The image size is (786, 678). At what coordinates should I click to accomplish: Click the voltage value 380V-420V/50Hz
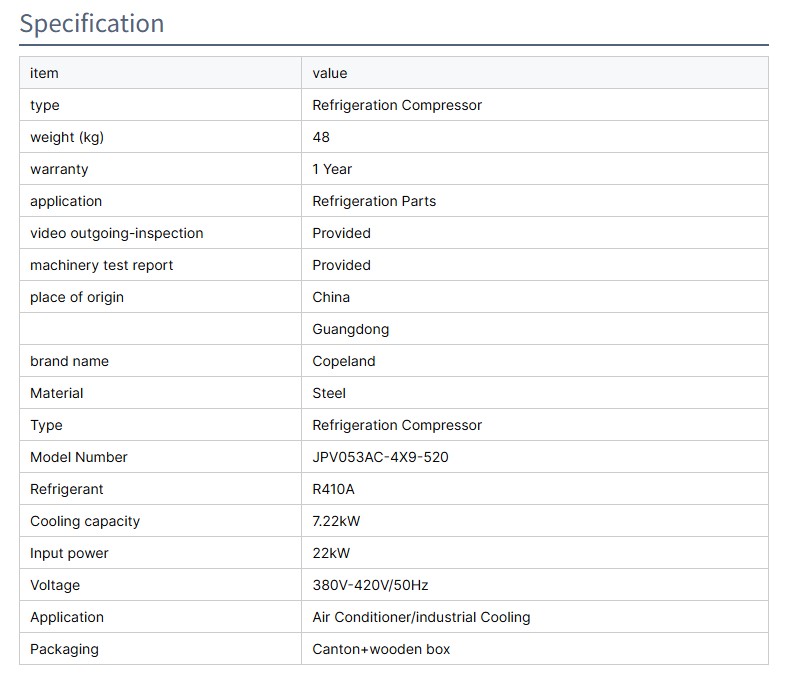[x=370, y=585]
